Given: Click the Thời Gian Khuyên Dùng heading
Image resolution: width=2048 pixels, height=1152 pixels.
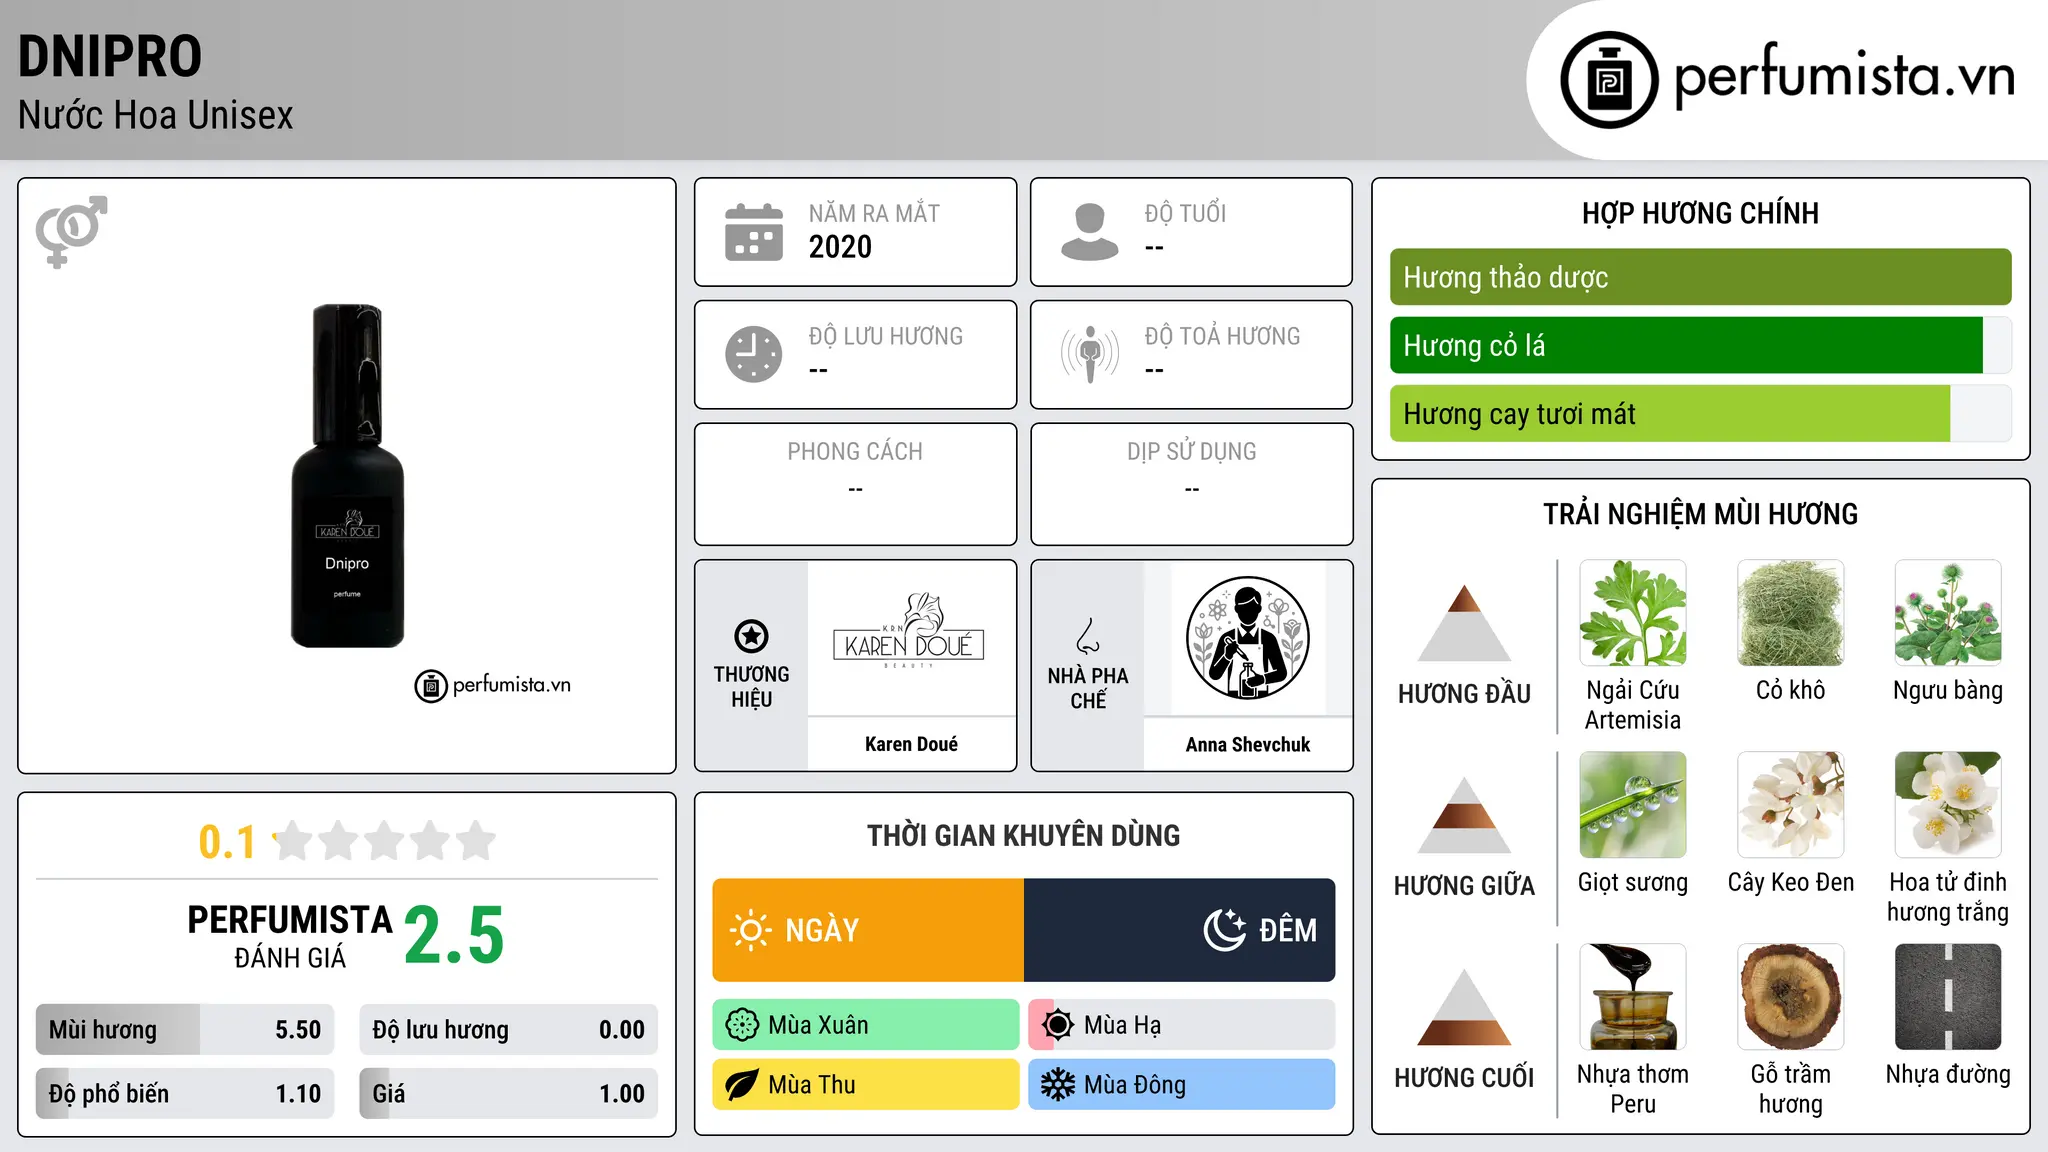Looking at the screenshot, I should point(1024,835).
